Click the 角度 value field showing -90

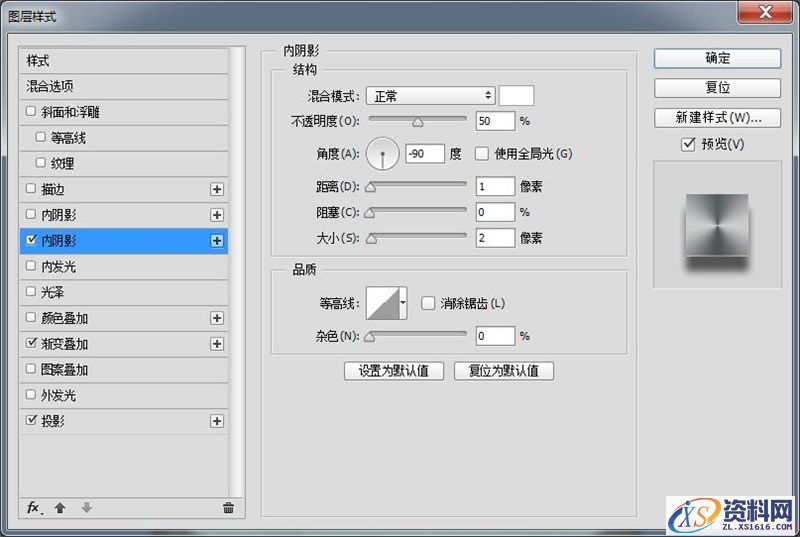coord(425,154)
